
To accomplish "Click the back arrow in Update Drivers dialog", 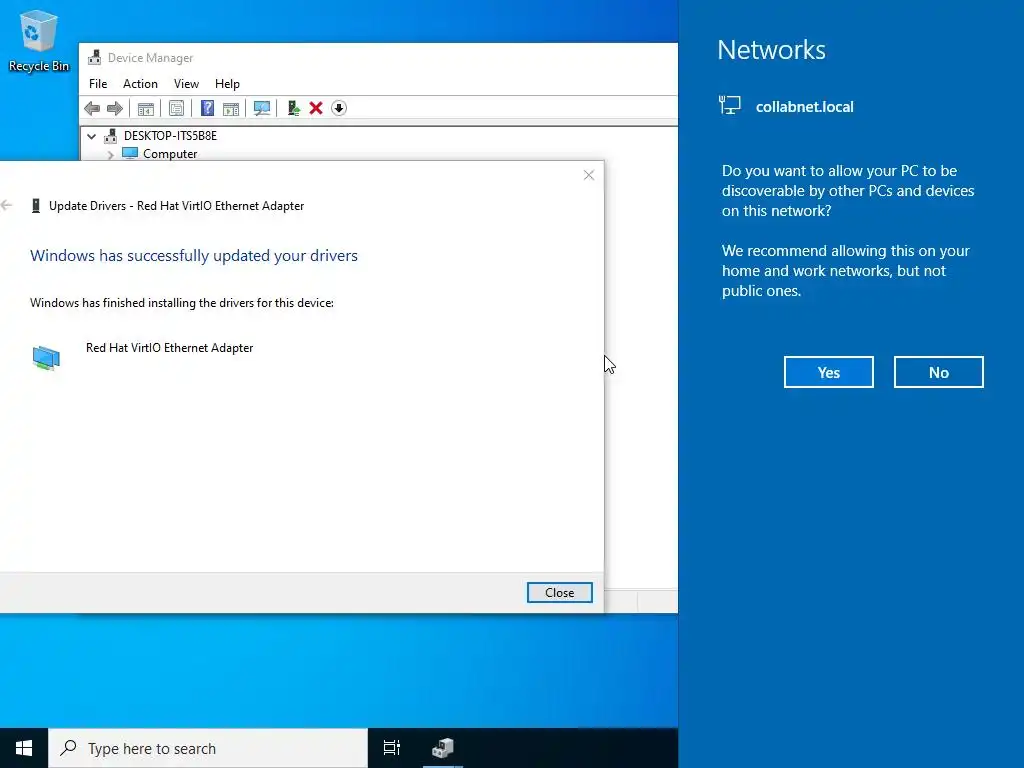I will (x=7, y=206).
